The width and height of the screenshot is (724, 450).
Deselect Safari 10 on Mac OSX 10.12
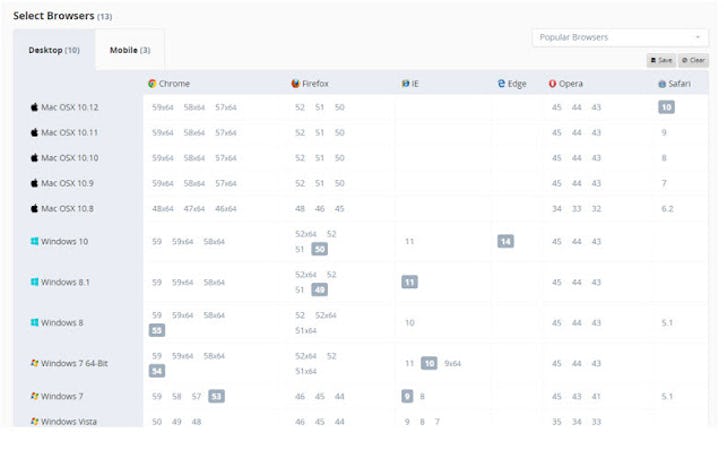[x=666, y=107]
